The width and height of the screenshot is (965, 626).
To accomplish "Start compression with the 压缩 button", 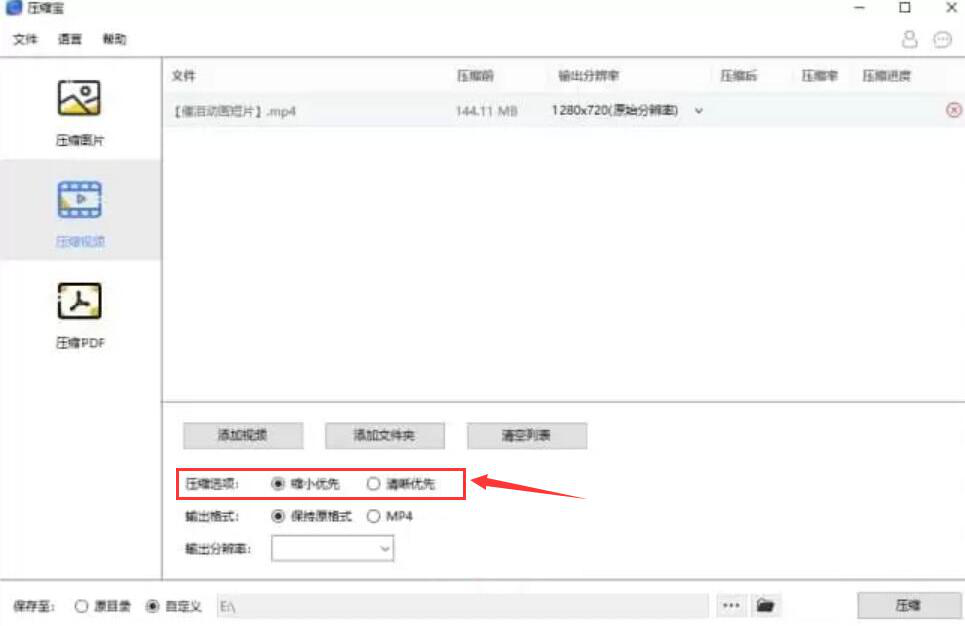I will point(909,606).
